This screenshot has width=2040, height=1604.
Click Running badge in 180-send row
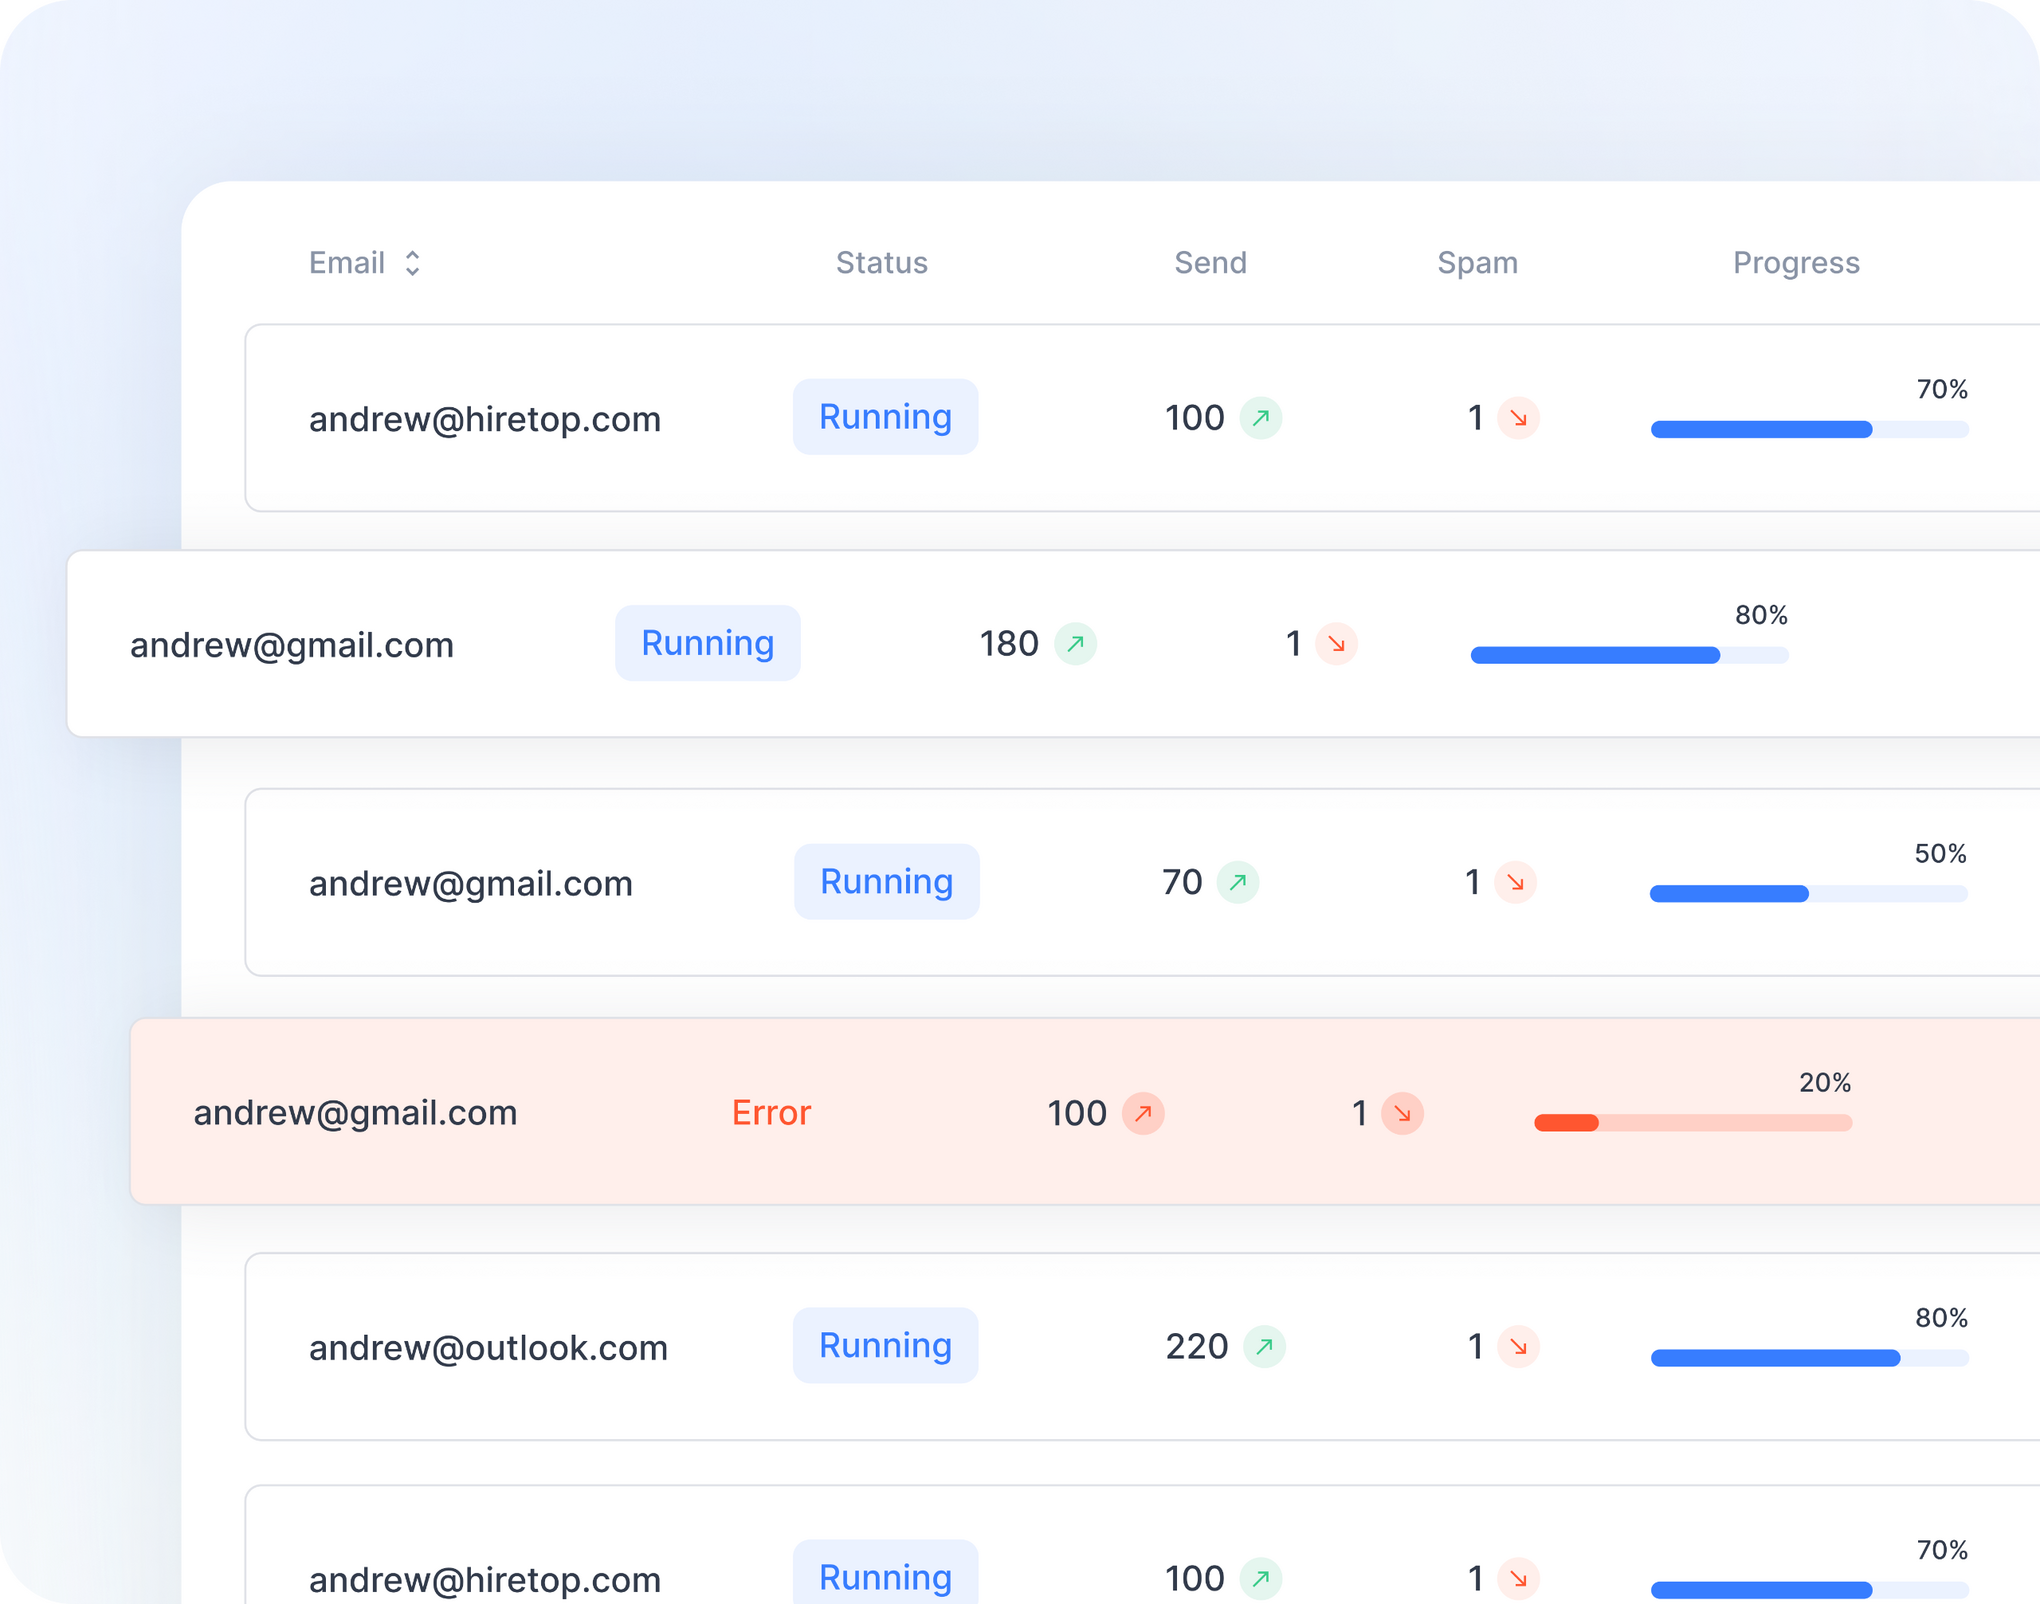(707, 643)
